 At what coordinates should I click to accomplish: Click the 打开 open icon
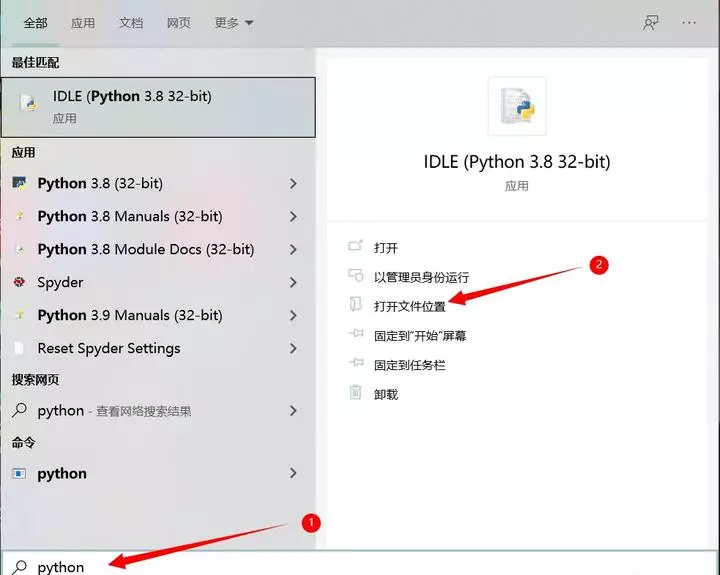coord(355,246)
